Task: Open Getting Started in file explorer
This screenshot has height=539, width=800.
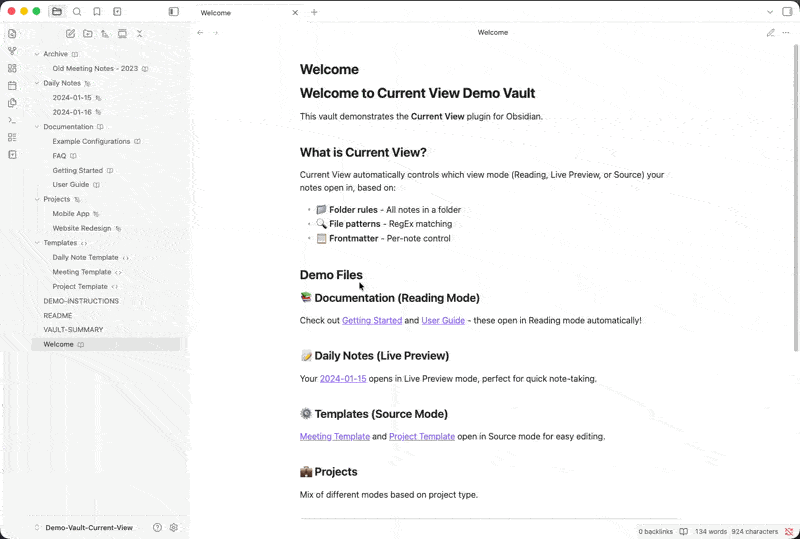Action: pos(78,170)
